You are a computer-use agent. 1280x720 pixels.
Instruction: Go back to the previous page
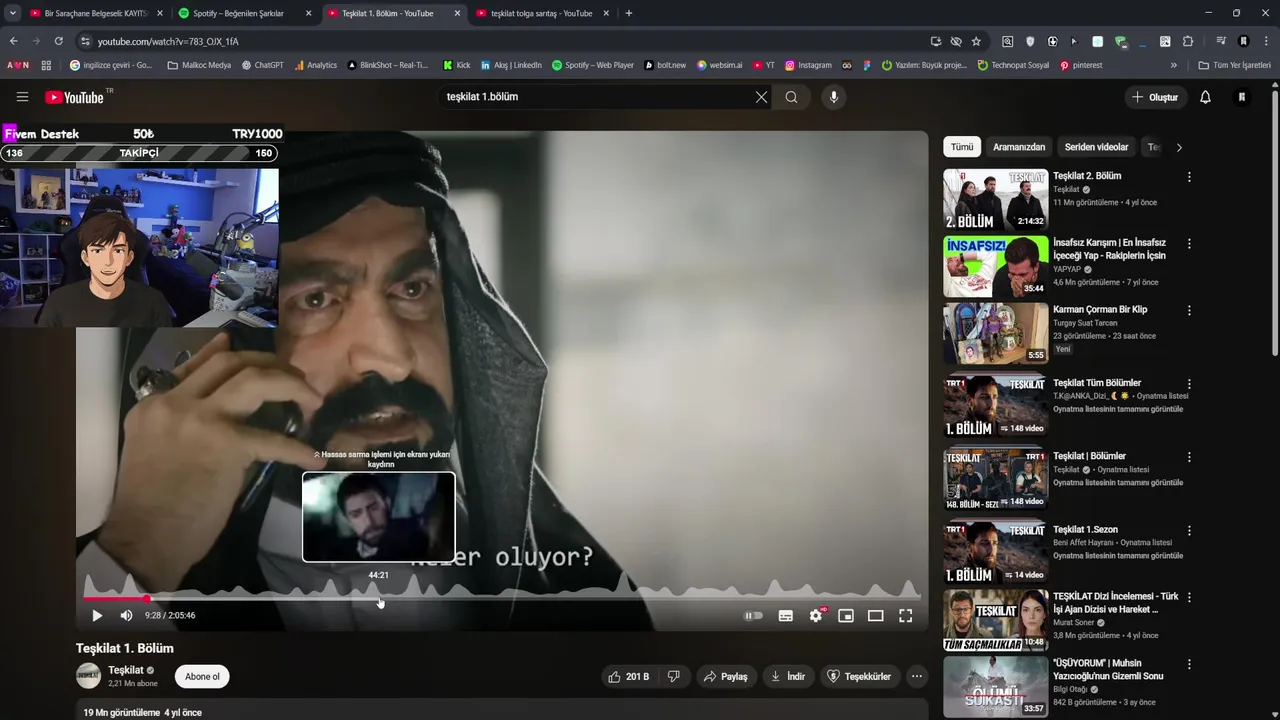(x=13, y=41)
